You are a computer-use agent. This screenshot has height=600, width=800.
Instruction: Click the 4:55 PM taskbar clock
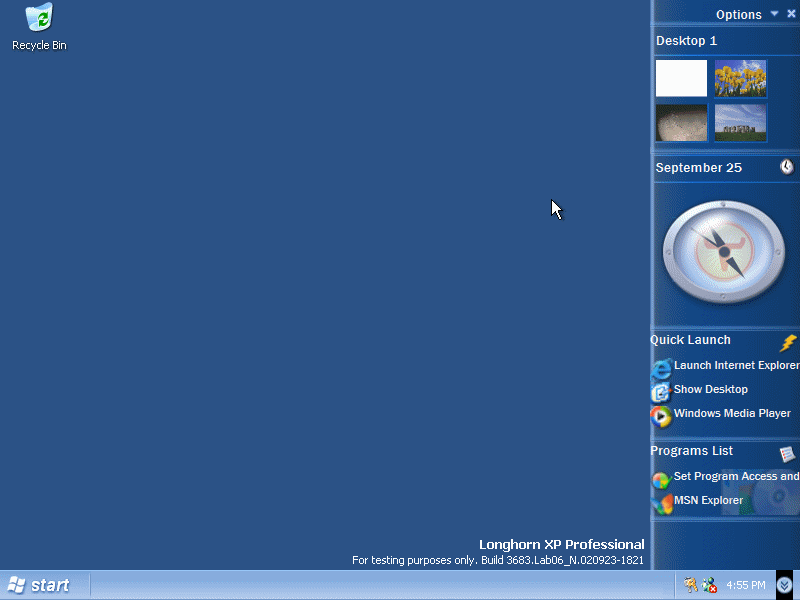tap(745, 585)
